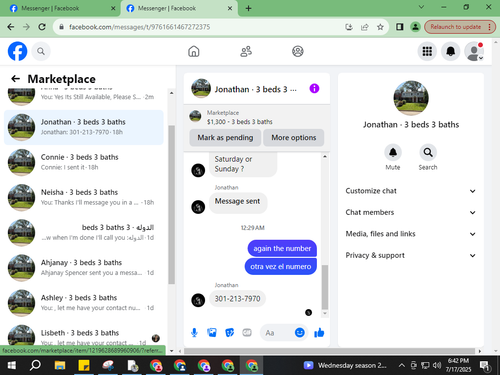Share this page icon in address bar
The height and width of the screenshot is (375, 500).
coord(365,27)
